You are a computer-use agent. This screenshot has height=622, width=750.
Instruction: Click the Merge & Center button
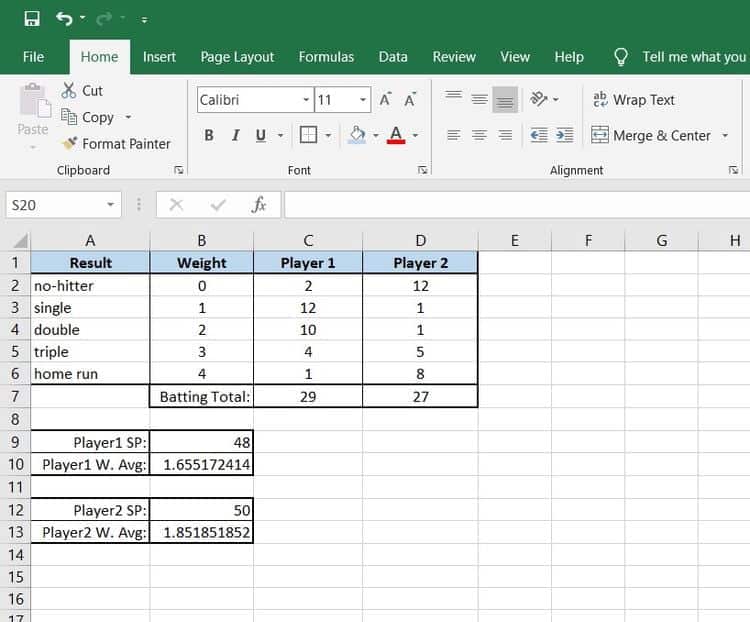click(651, 135)
